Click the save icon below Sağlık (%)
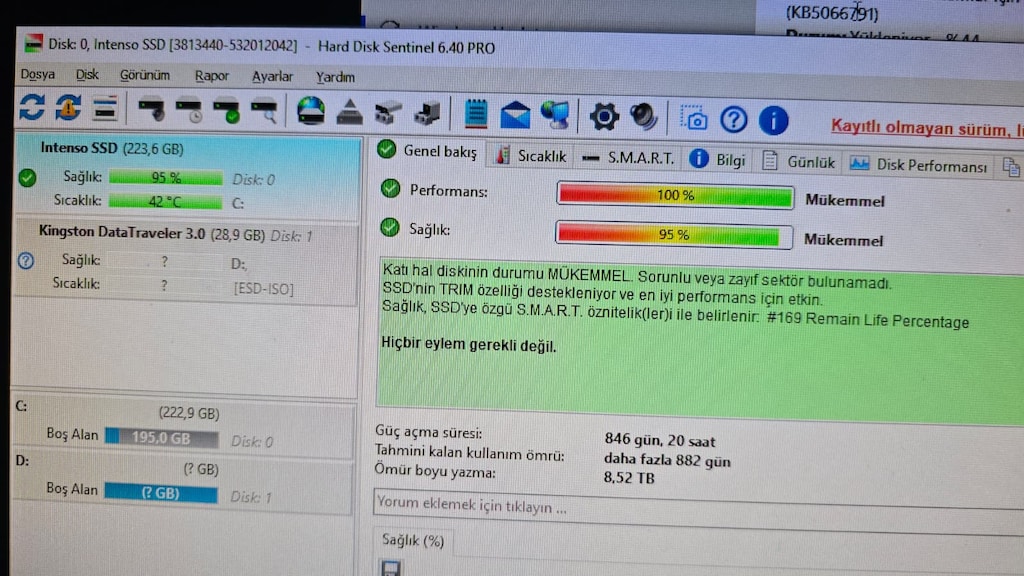1024x576 pixels. 391,568
